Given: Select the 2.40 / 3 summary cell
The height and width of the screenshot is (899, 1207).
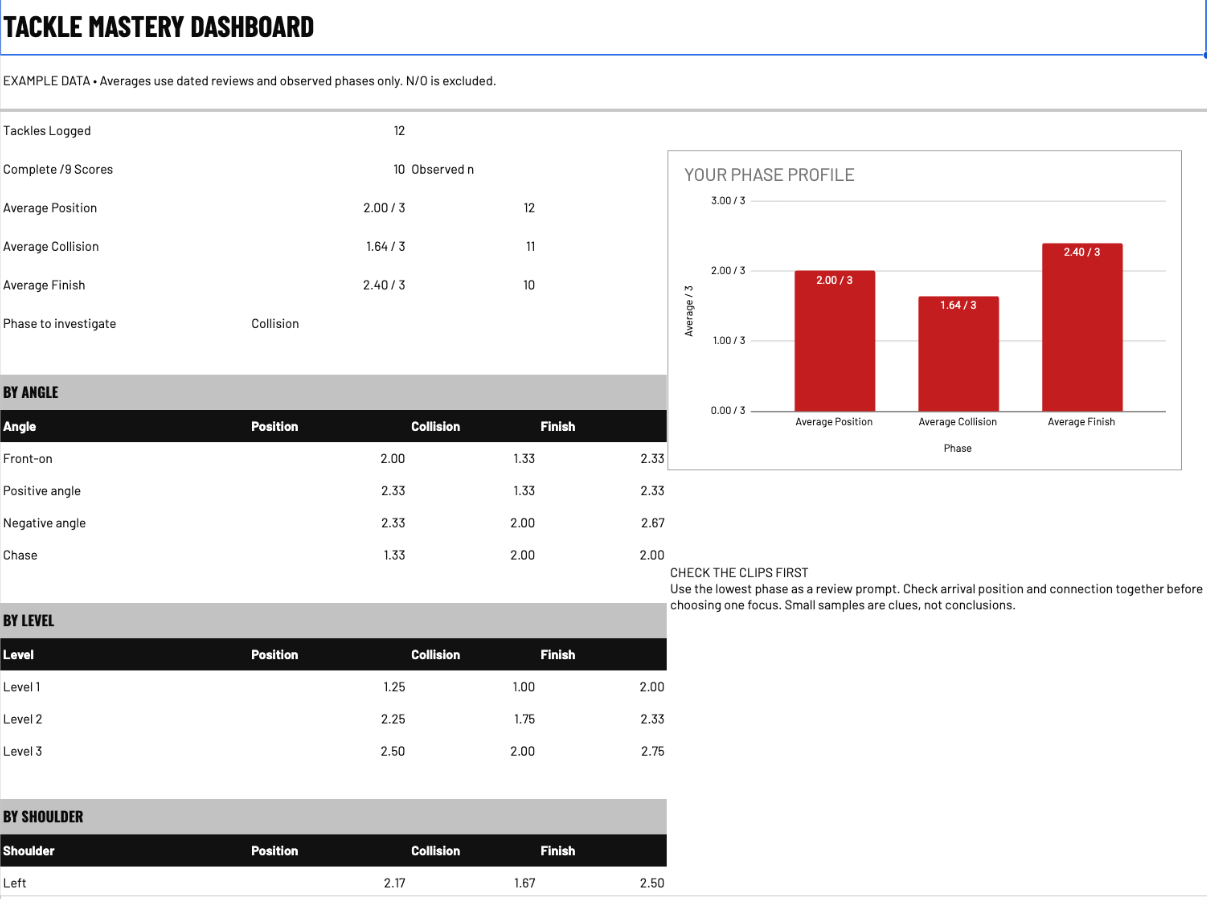Looking at the screenshot, I should [x=384, y=286].
